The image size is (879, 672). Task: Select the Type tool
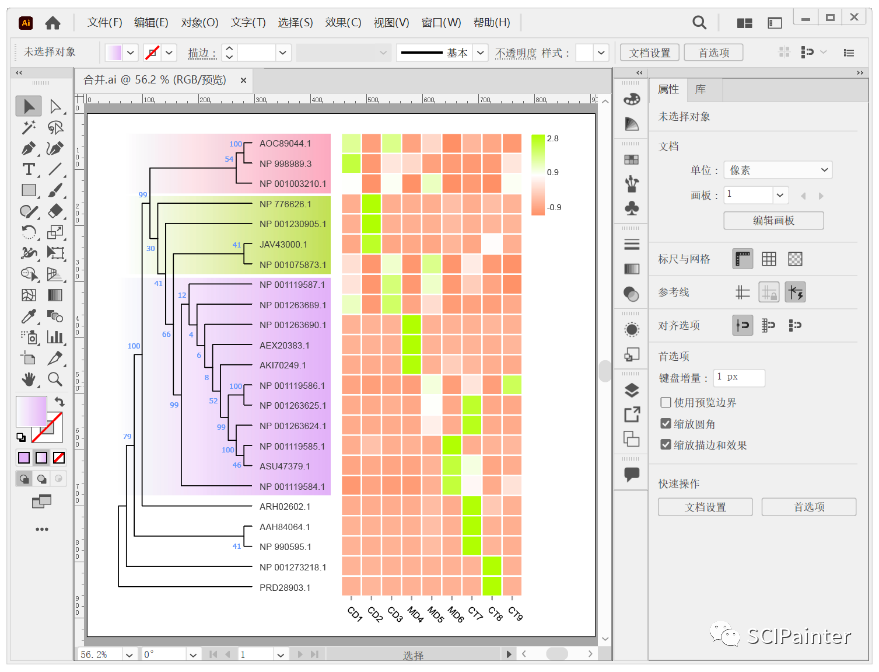click(x=29, y=169)
